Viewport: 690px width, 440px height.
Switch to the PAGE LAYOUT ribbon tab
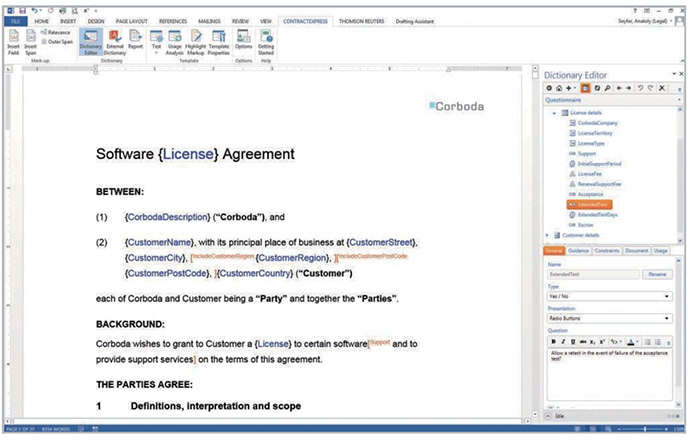coord(132,21)
